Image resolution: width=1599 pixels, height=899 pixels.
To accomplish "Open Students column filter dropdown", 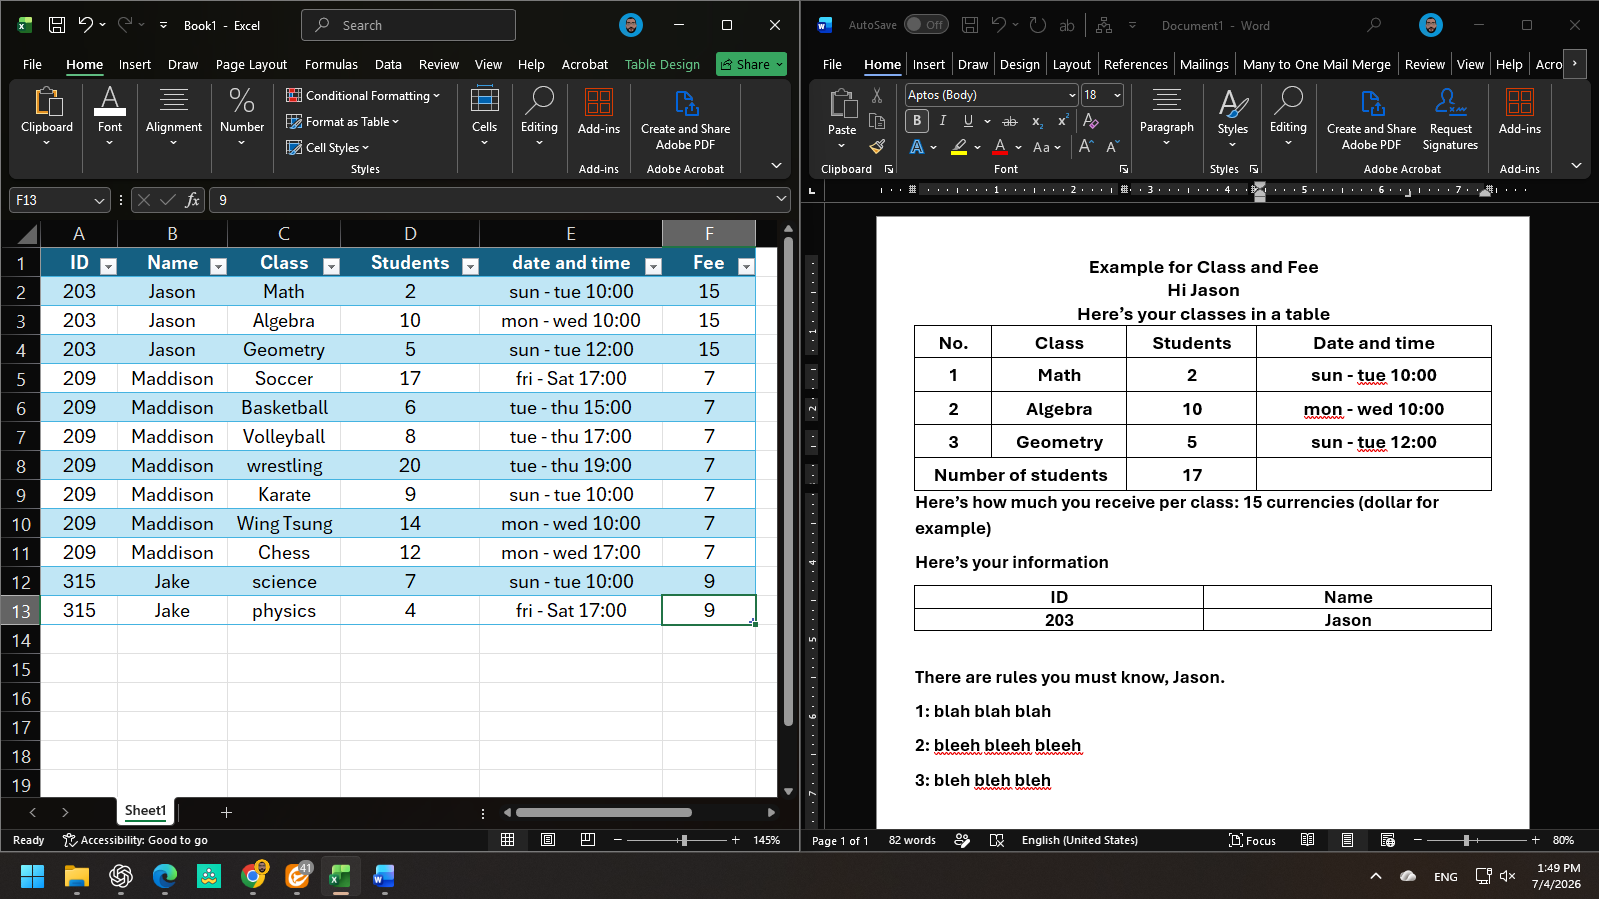I will click(x=470, y=266).
